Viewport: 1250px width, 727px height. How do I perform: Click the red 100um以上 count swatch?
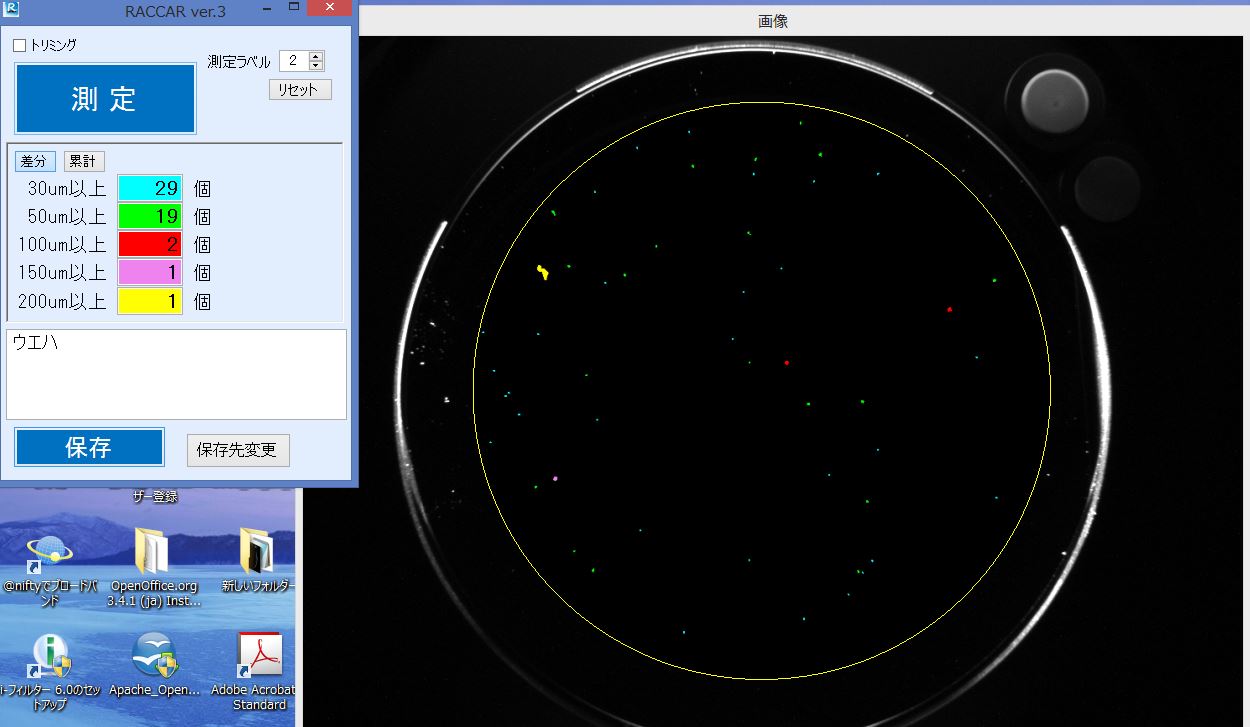150,244
